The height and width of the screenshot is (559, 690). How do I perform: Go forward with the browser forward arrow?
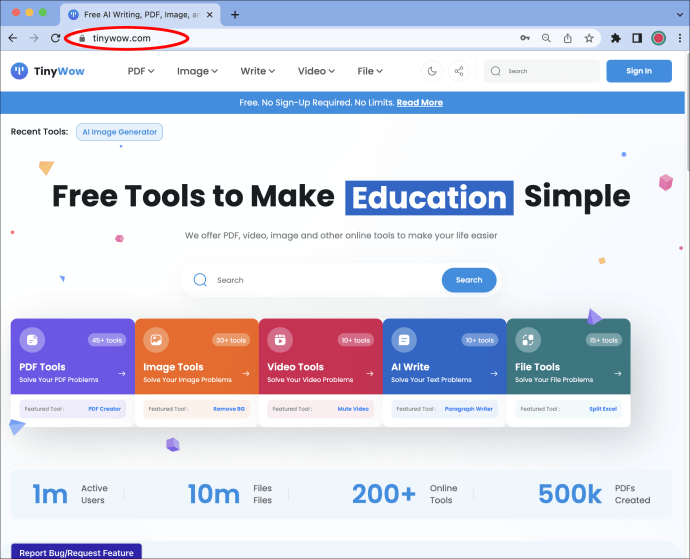click(34, 38)
